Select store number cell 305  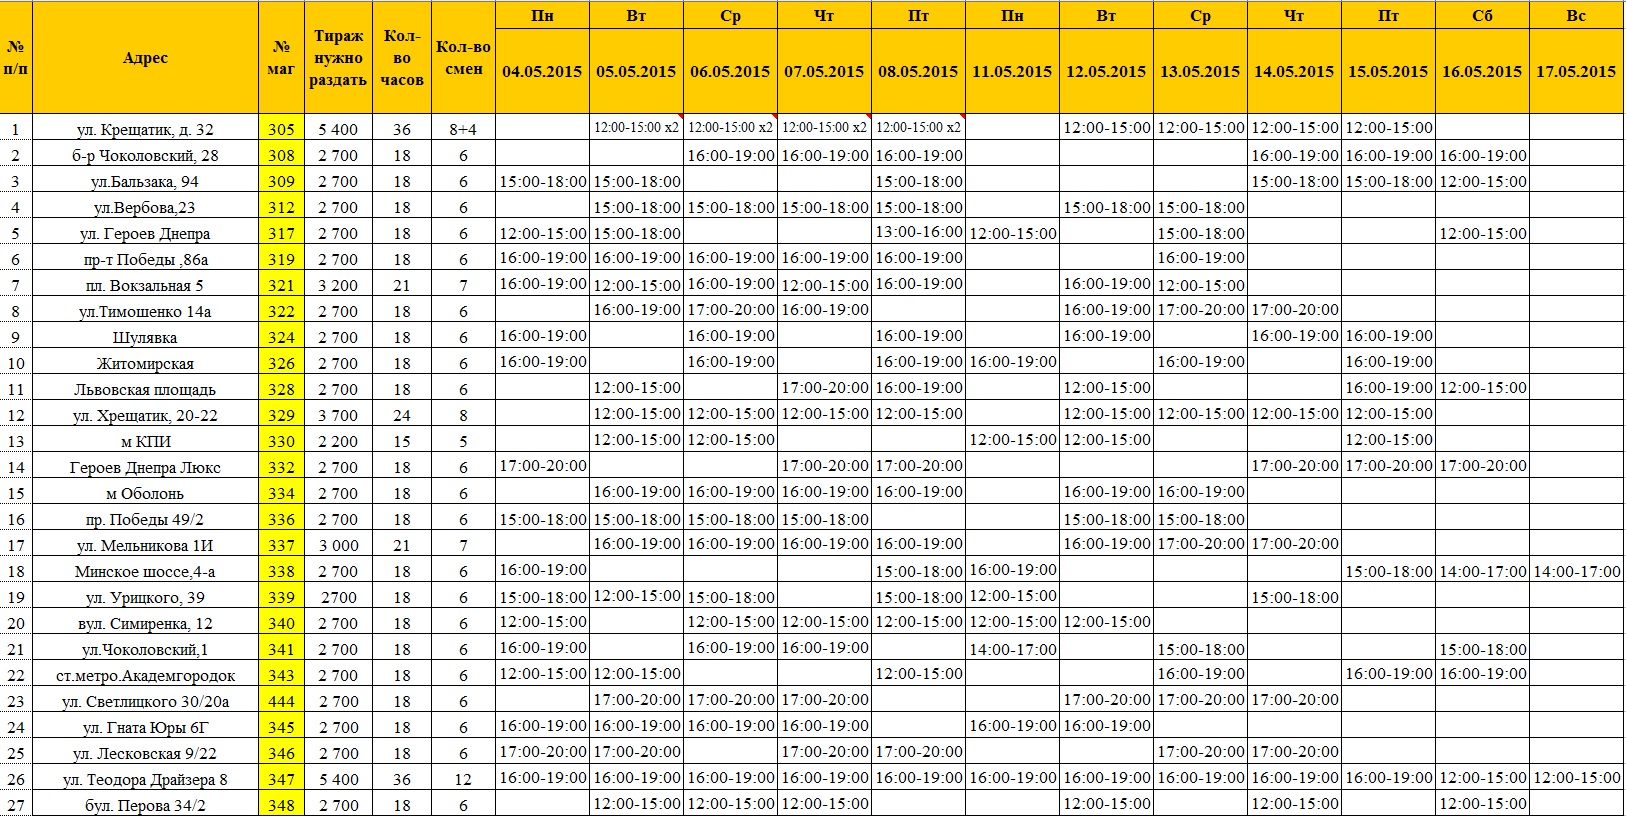pos(281,129)
